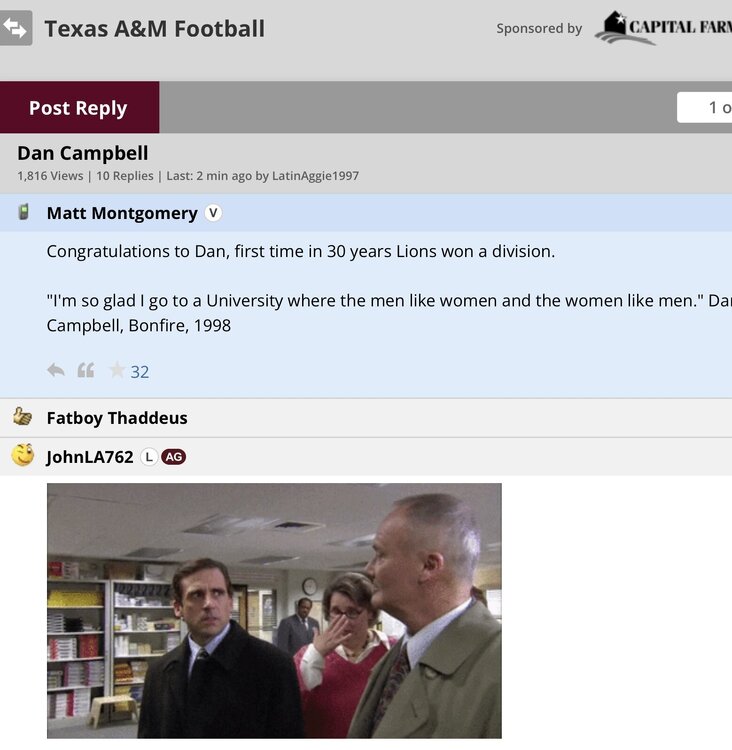Click the winking smiley beside JohnLA762
The height and width of the screenshot is (750, 732).
[x=23, y=456]
